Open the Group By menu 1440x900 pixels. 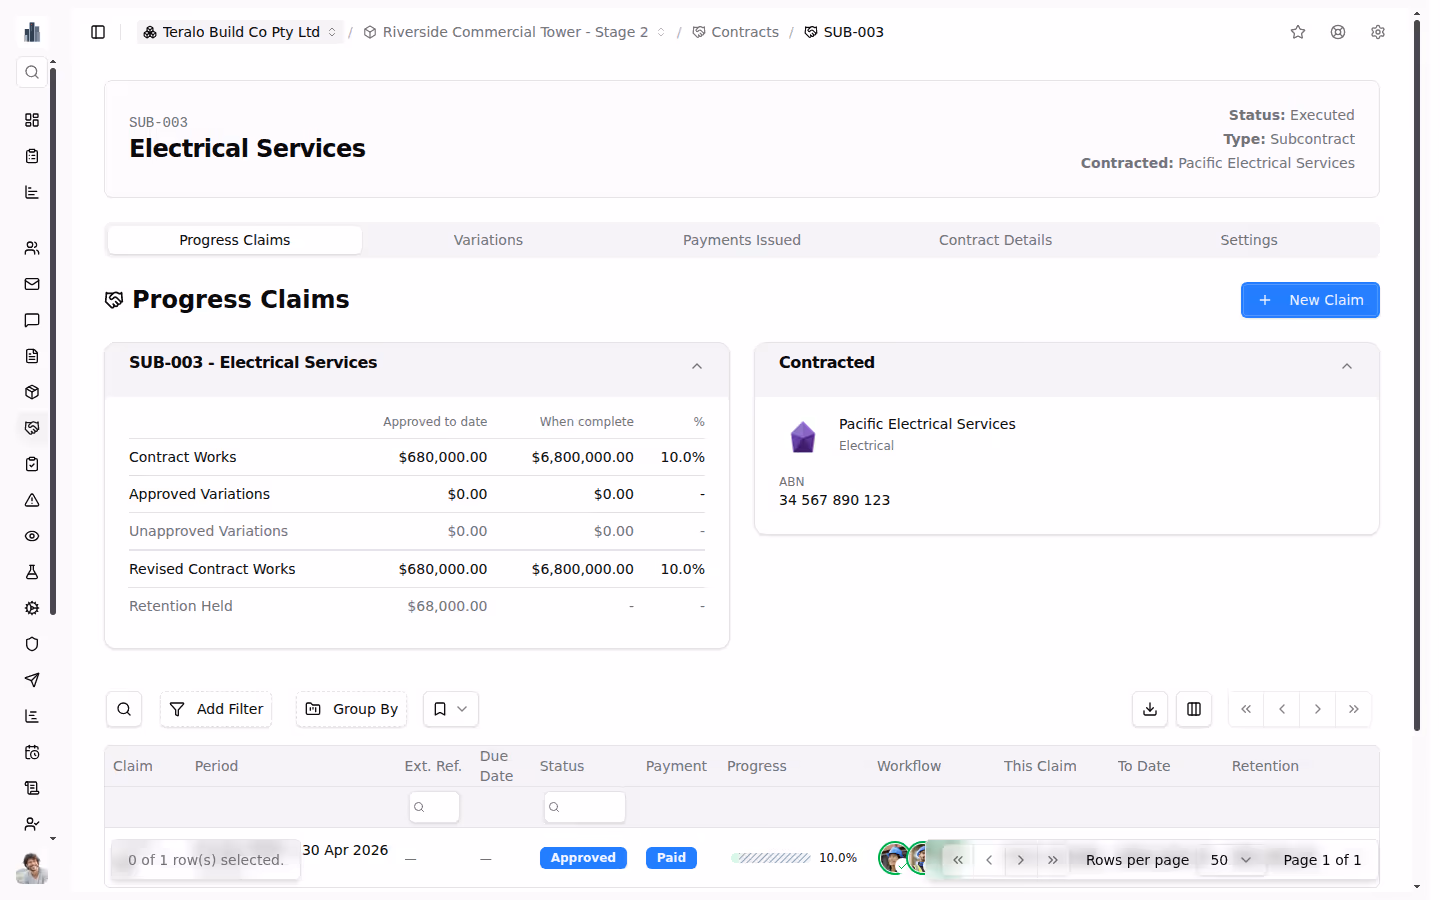pos(352,709)
